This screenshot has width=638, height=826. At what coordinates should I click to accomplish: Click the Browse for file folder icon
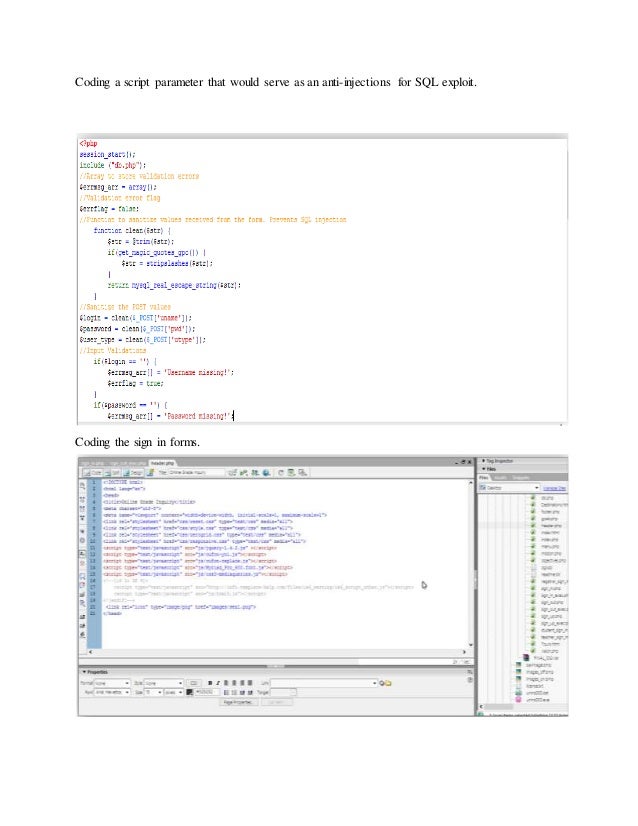(388, 683)
